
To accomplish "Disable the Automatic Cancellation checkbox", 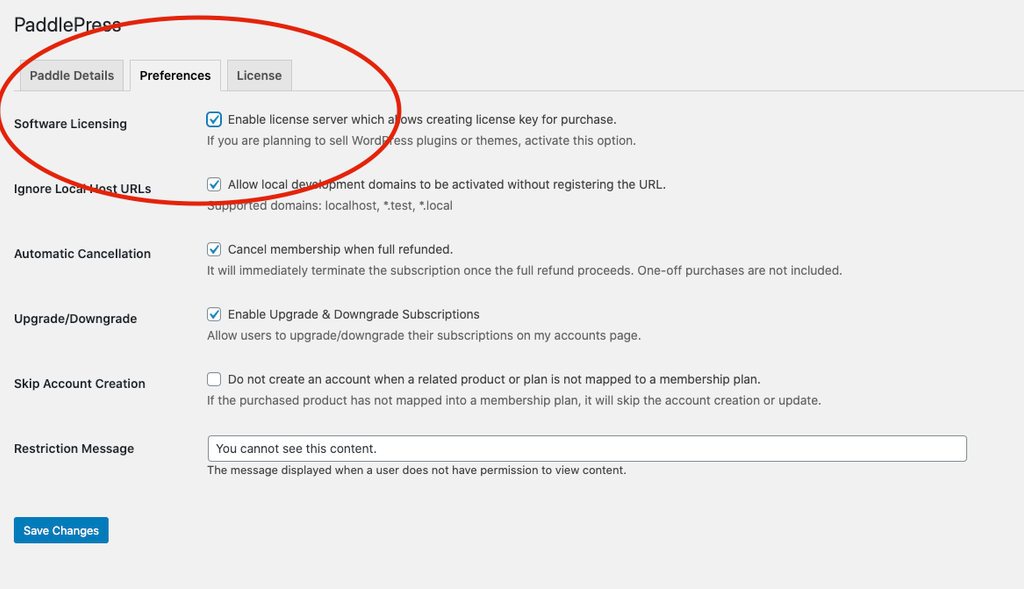I will [x=214, y=249].
